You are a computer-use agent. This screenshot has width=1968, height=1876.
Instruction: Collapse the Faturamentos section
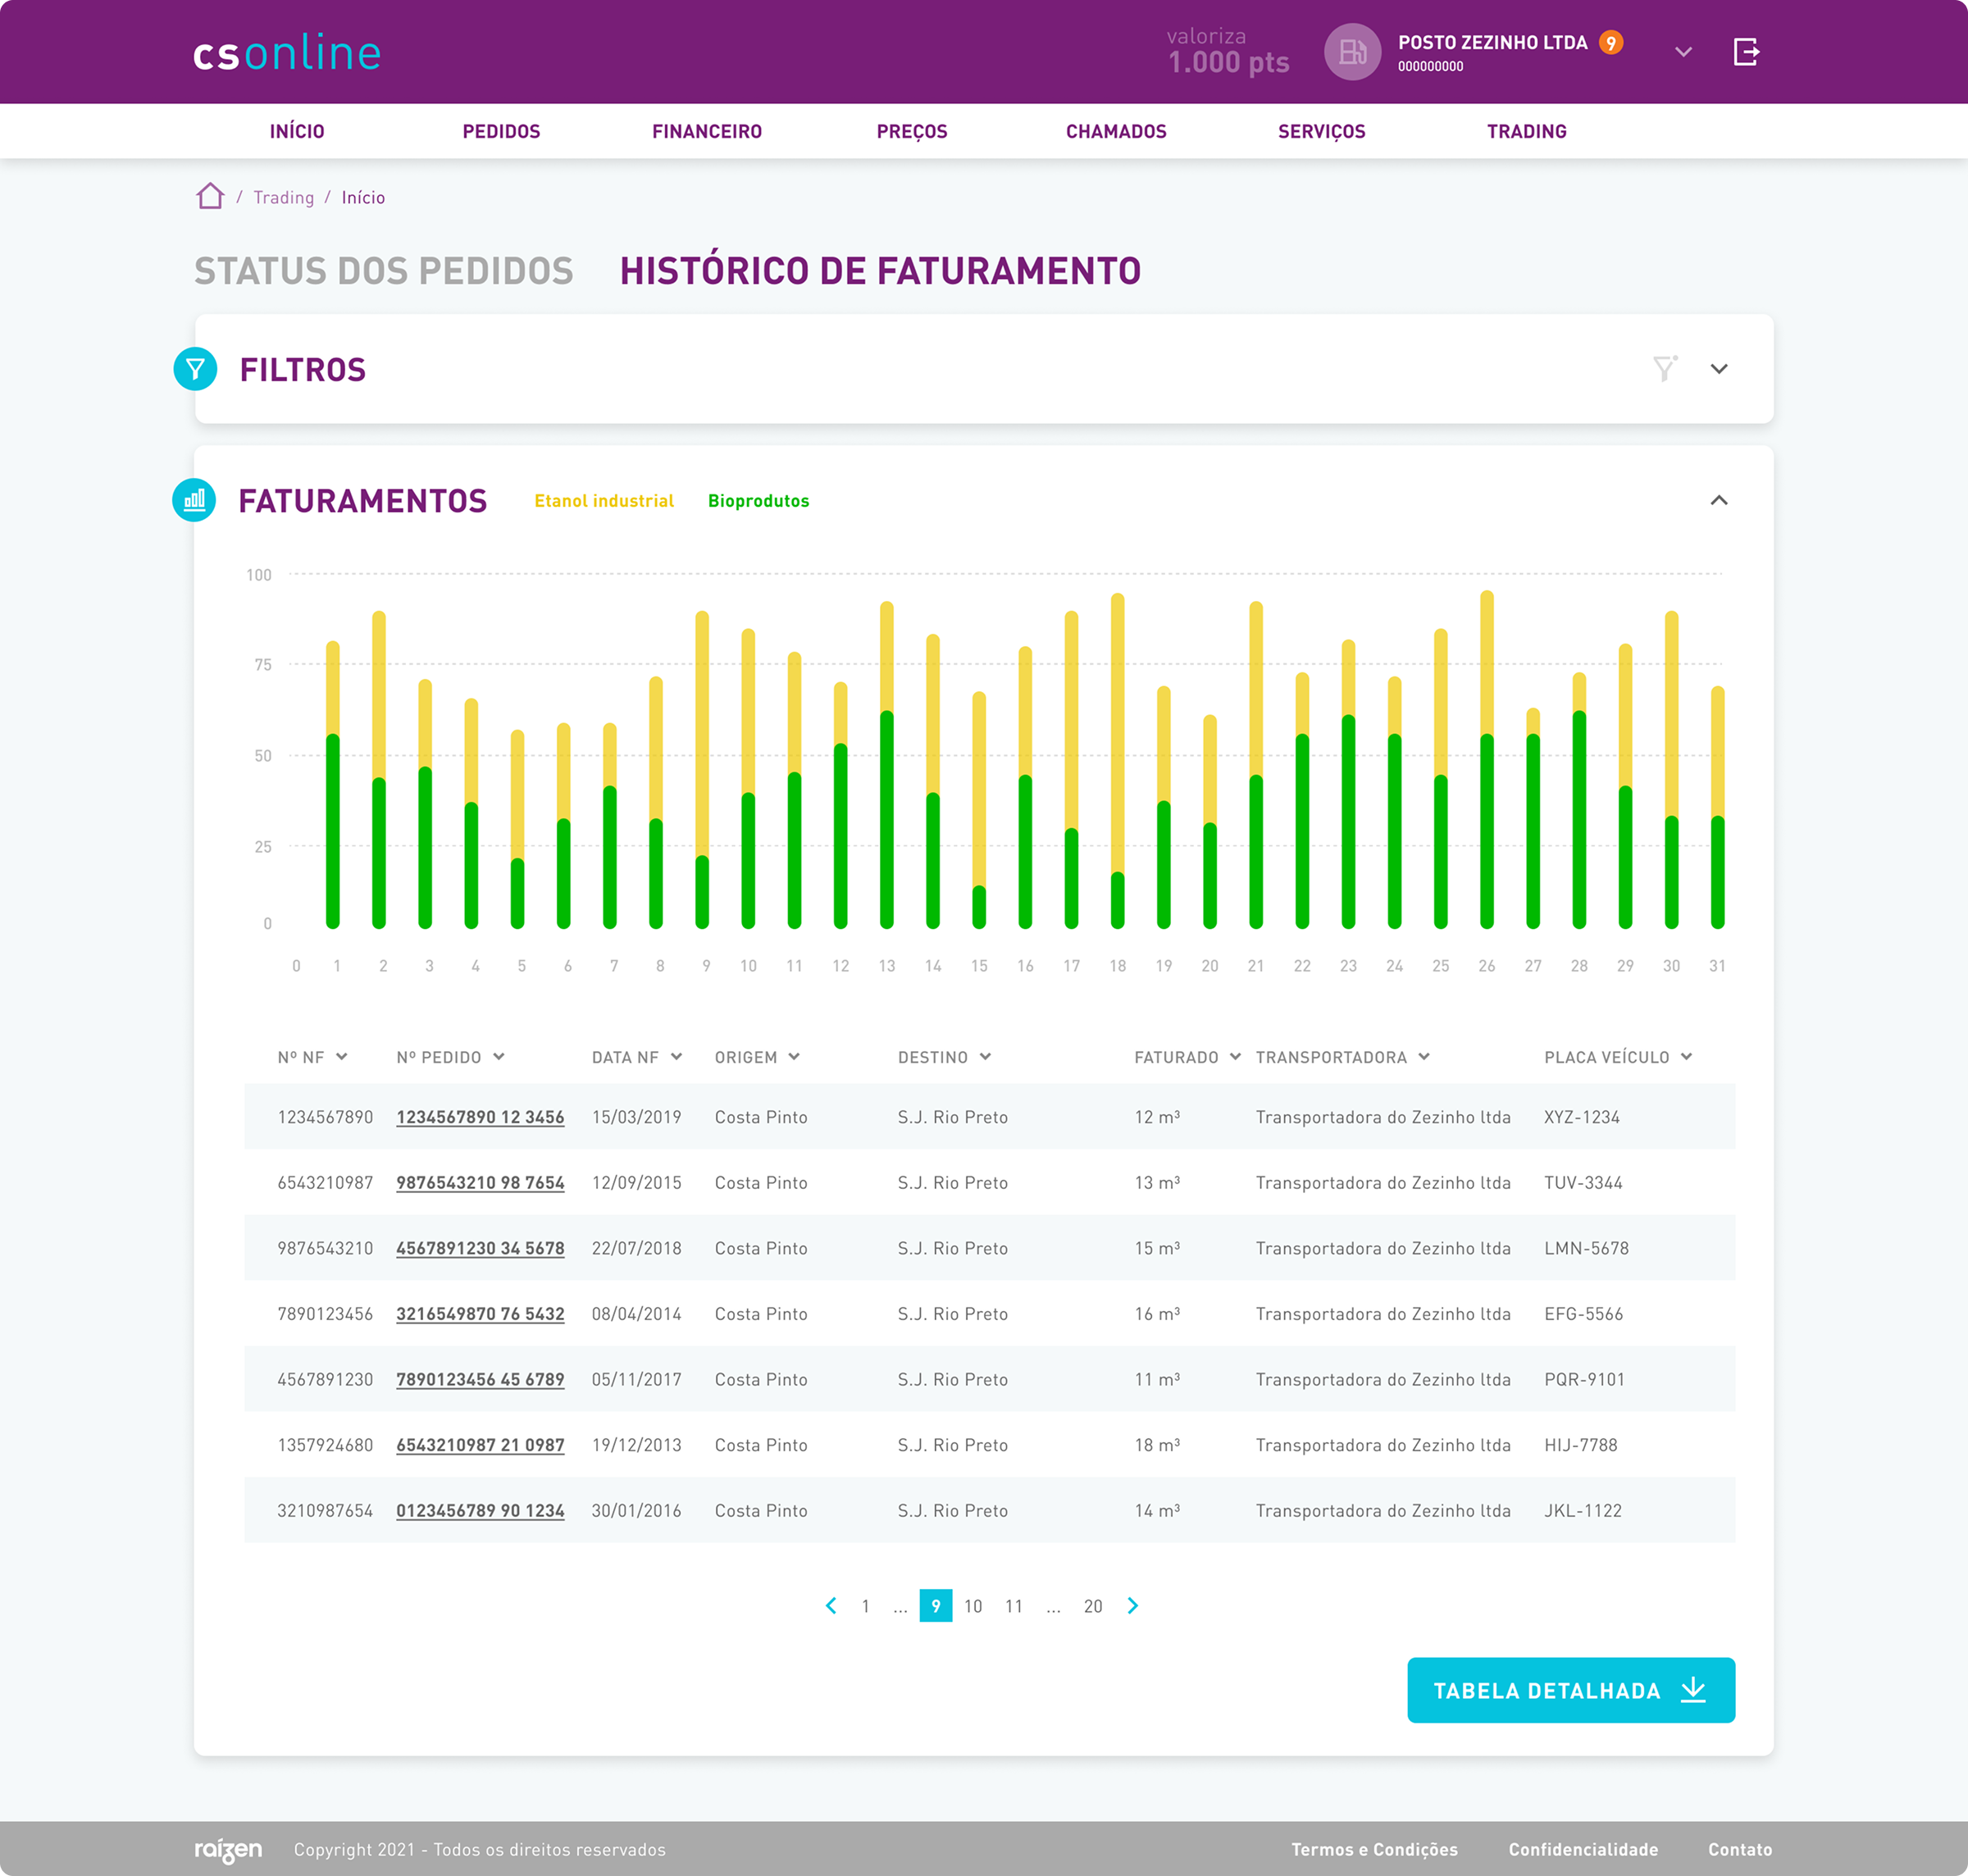tap(1718, 500)
